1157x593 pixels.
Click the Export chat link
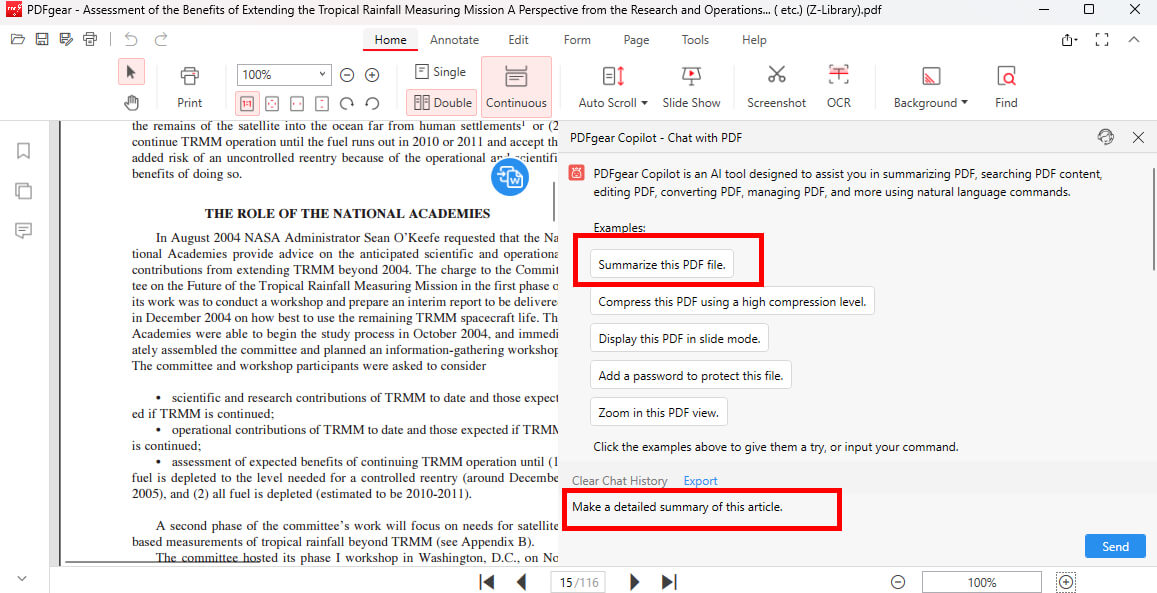click(x=700, y=481)
